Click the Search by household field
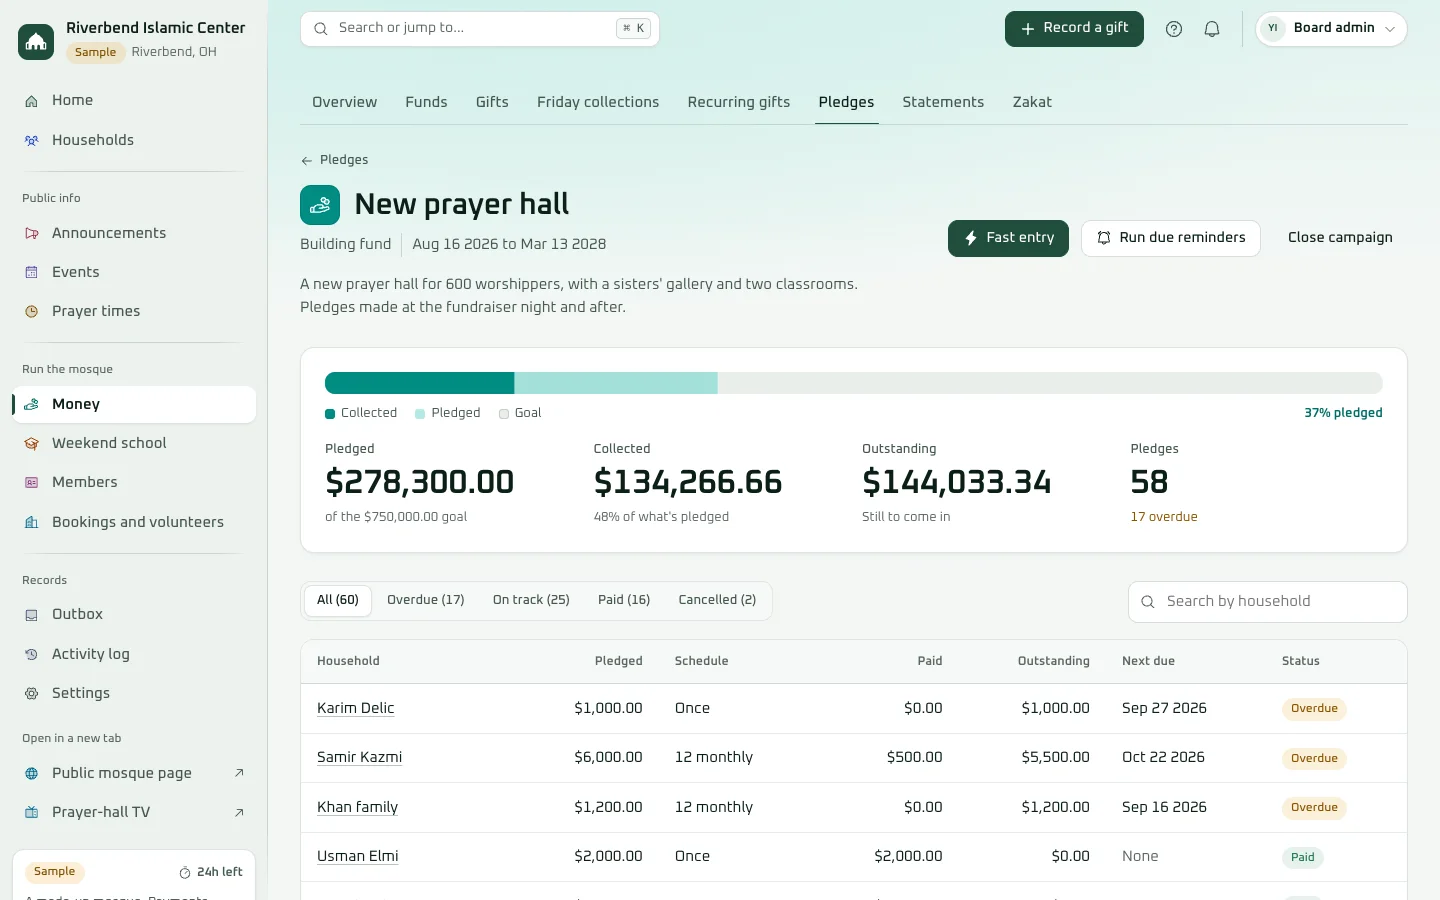The height and width of the screenshot is (900, 1440). point(1268,602)
